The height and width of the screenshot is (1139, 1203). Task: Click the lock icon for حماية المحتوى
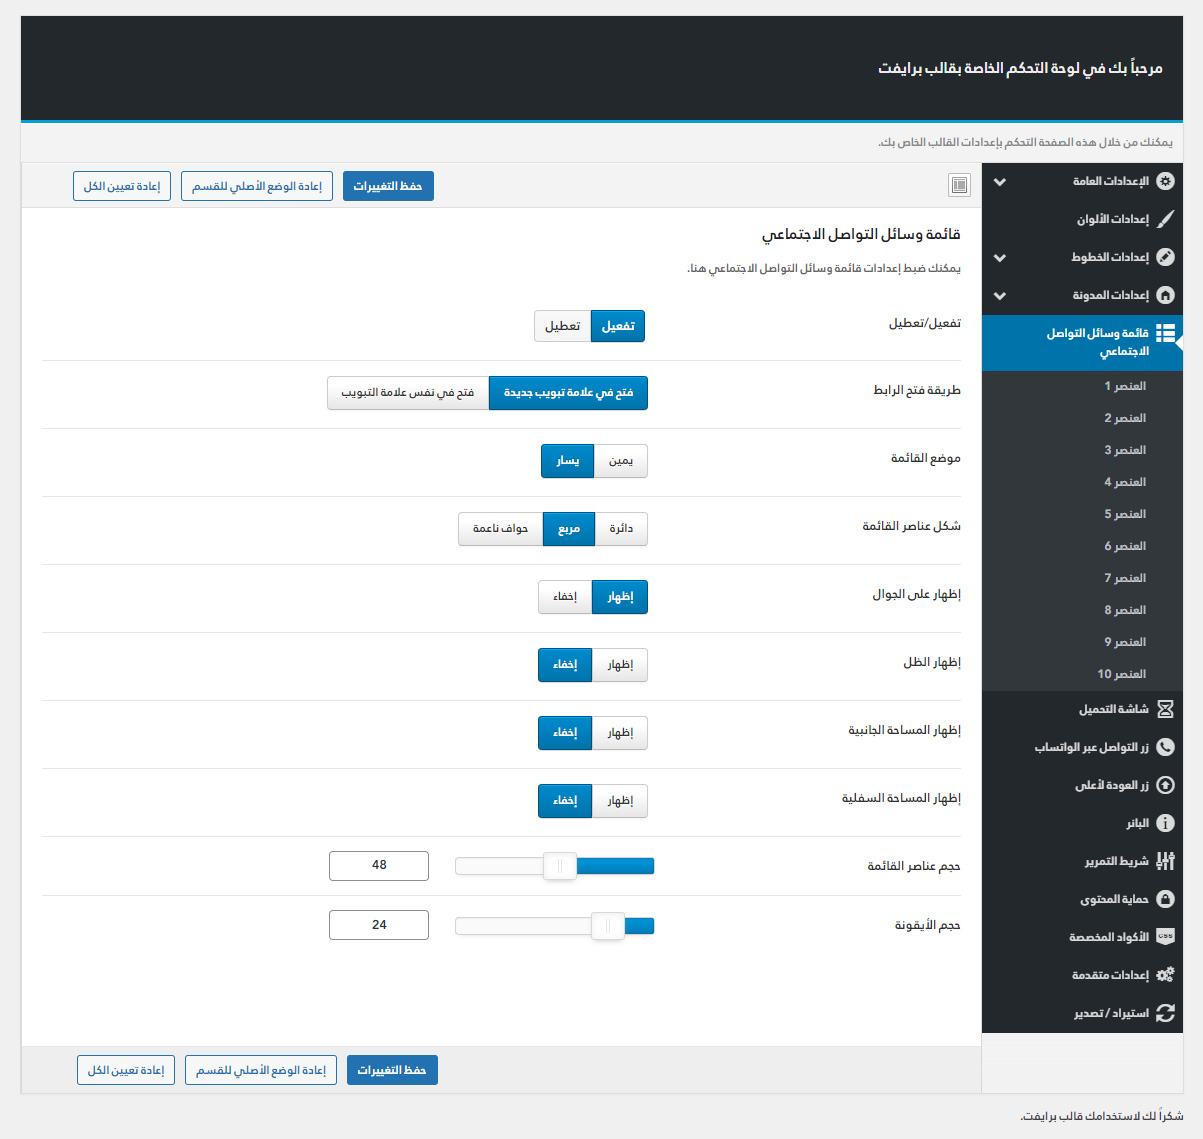tap(1165, 899)
